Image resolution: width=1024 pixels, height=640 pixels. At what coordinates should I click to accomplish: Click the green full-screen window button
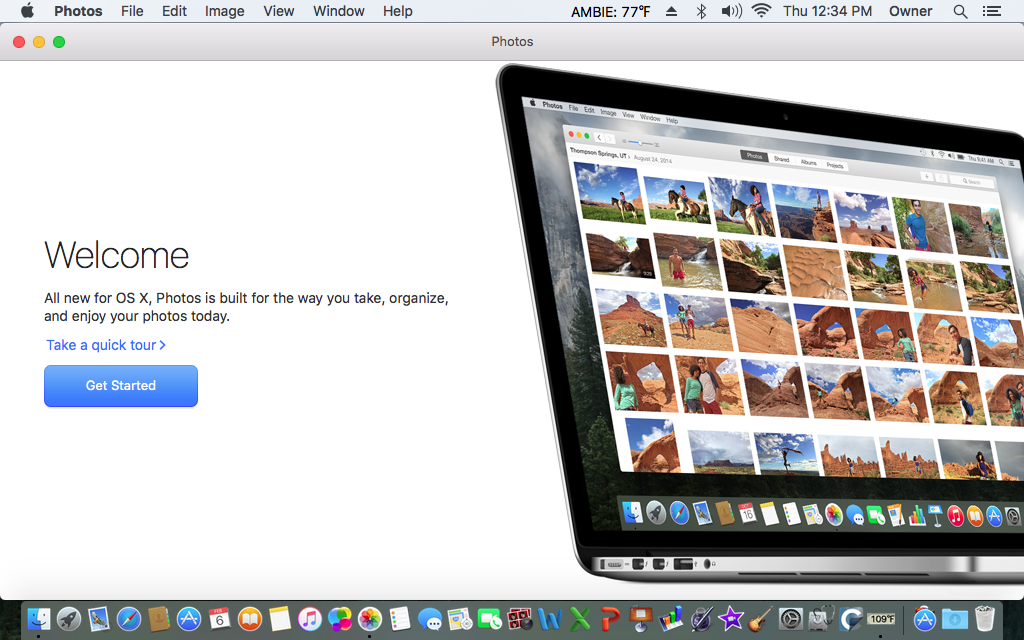click(59, 42)
